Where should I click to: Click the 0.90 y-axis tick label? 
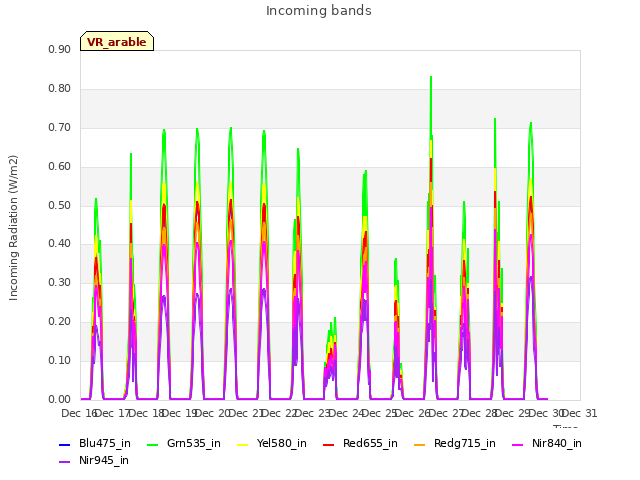tap(60, 49)
